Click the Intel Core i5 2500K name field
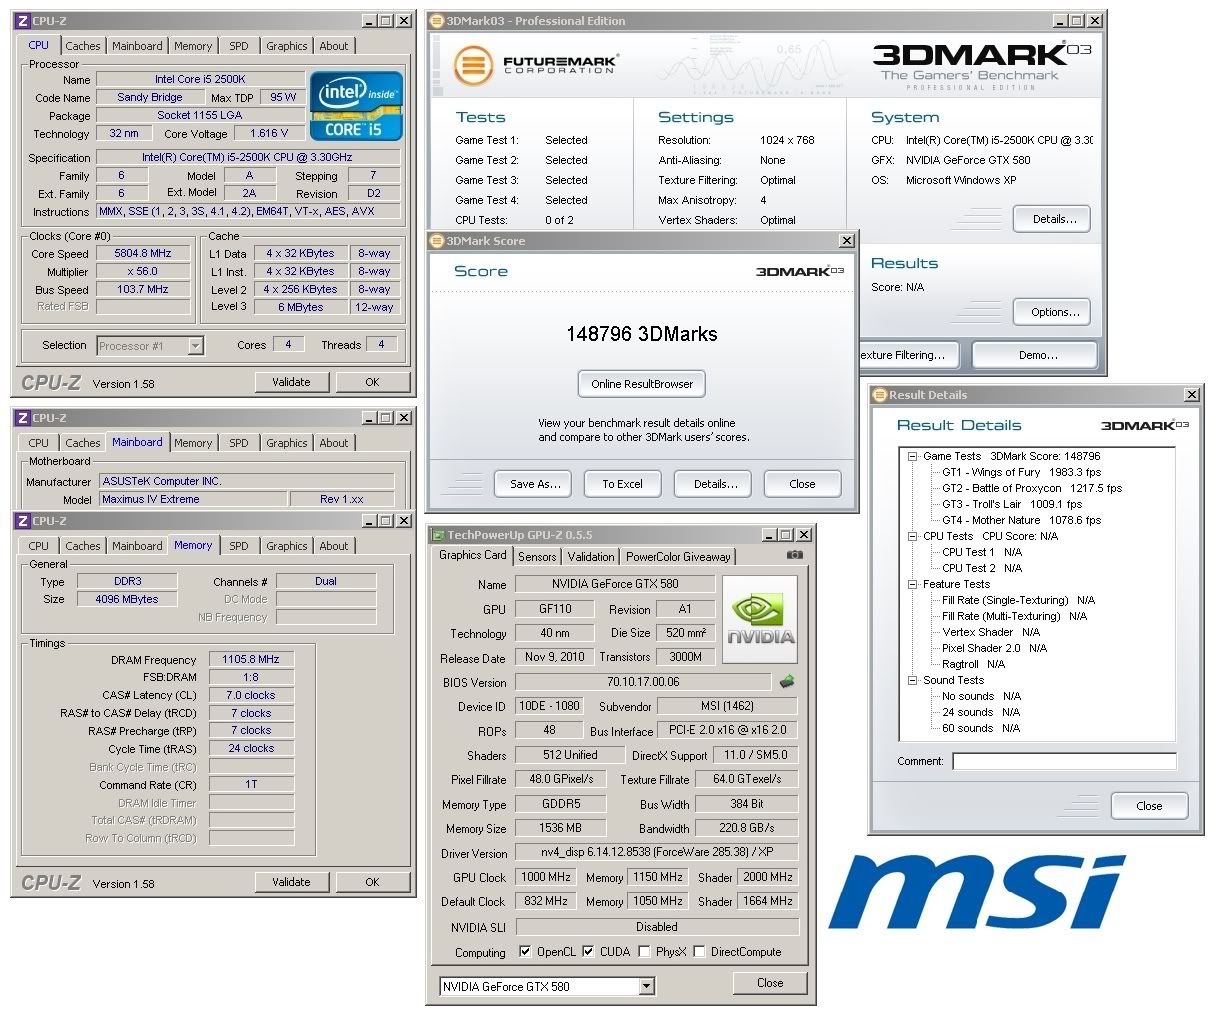 pos(200,80)
